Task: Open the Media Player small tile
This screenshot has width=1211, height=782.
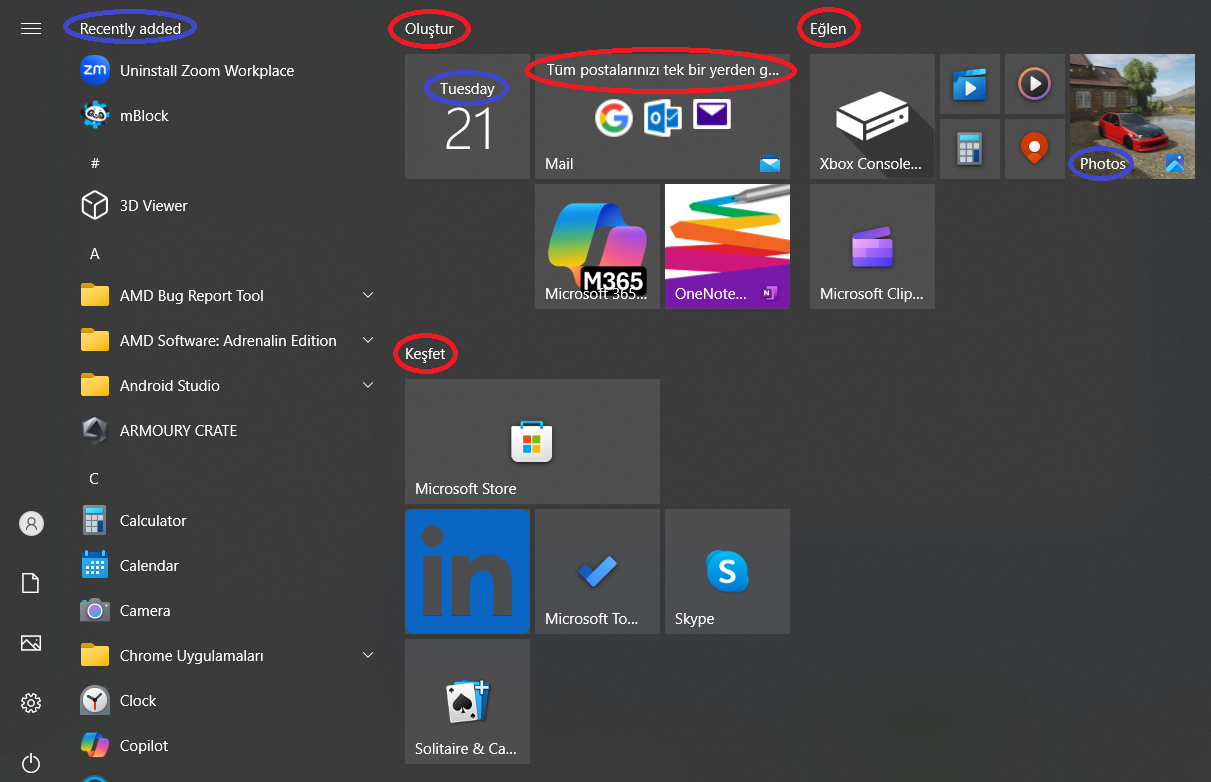Action: (x=1035, y=84)
